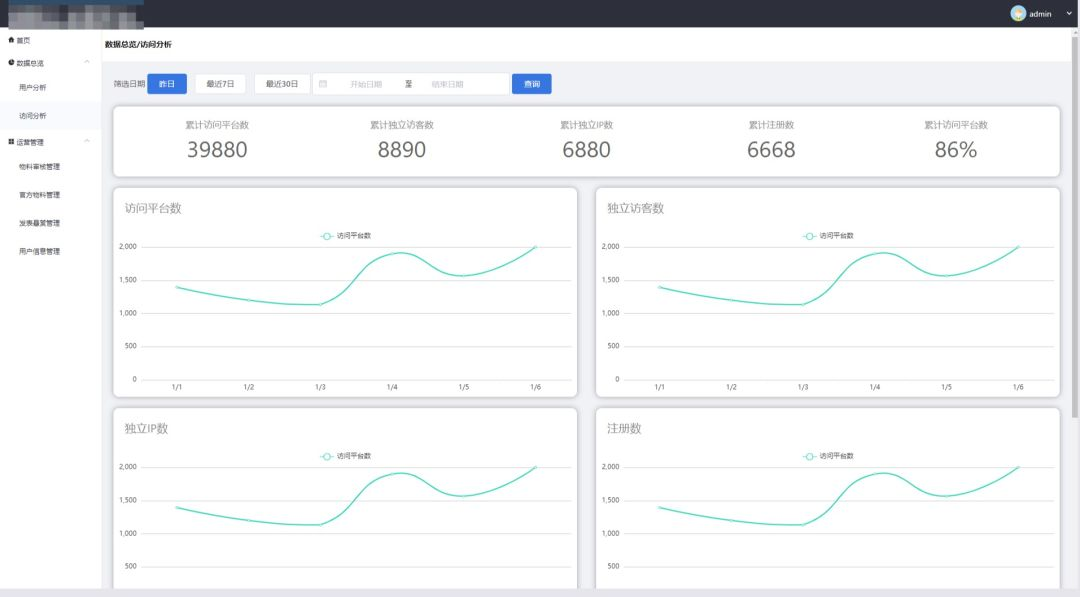
Task: Click the blue 查询 button
Action: tap(532, 84)
